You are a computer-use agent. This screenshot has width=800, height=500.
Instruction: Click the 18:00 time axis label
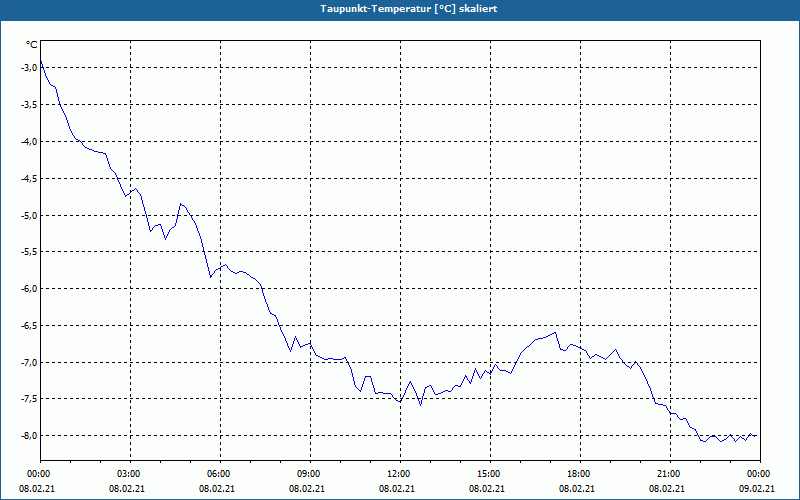pos(580,474)
